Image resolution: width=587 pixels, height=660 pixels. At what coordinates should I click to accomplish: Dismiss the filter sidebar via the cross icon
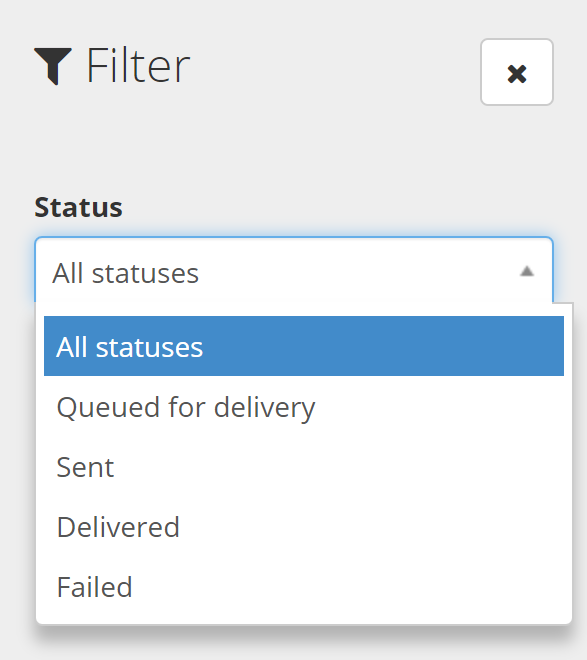pyautogui.click(x=517, y=72)
